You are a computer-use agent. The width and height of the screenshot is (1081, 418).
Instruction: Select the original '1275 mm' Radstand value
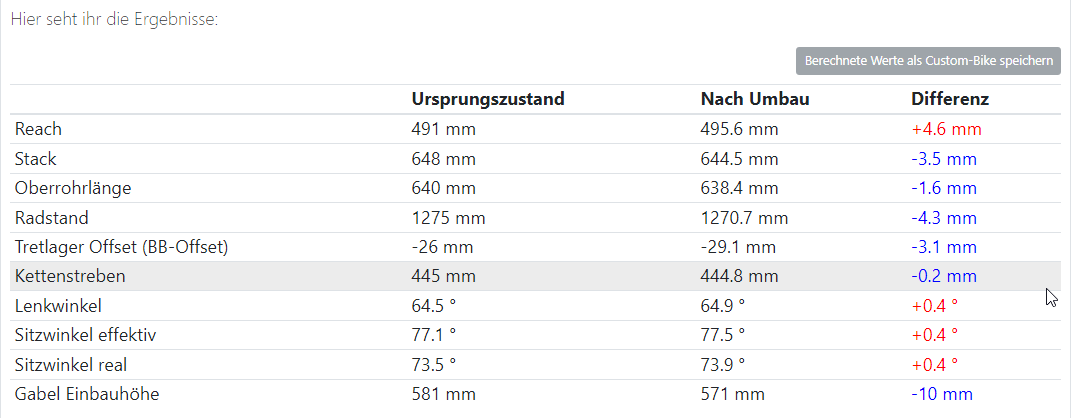click(448, 217)
